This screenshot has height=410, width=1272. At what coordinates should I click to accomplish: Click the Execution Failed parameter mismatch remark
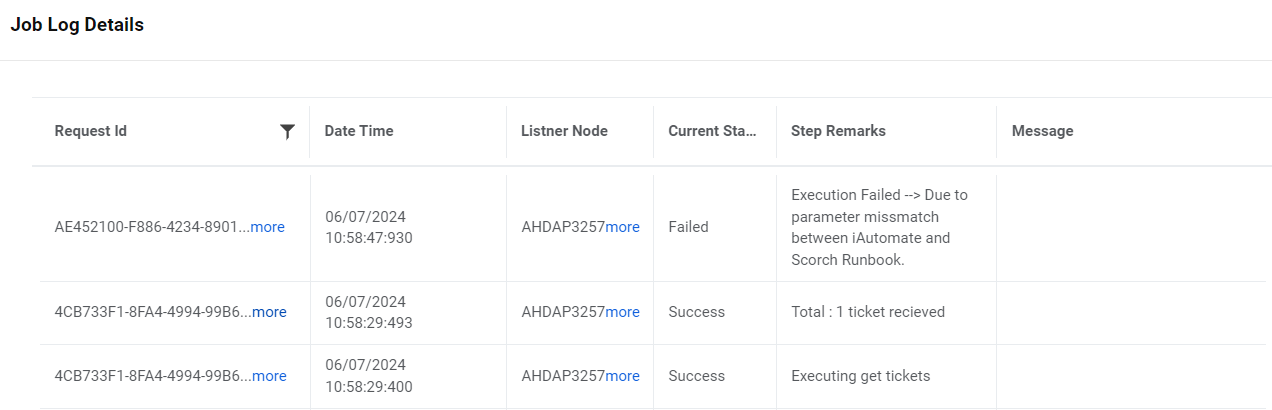point(879,227)
